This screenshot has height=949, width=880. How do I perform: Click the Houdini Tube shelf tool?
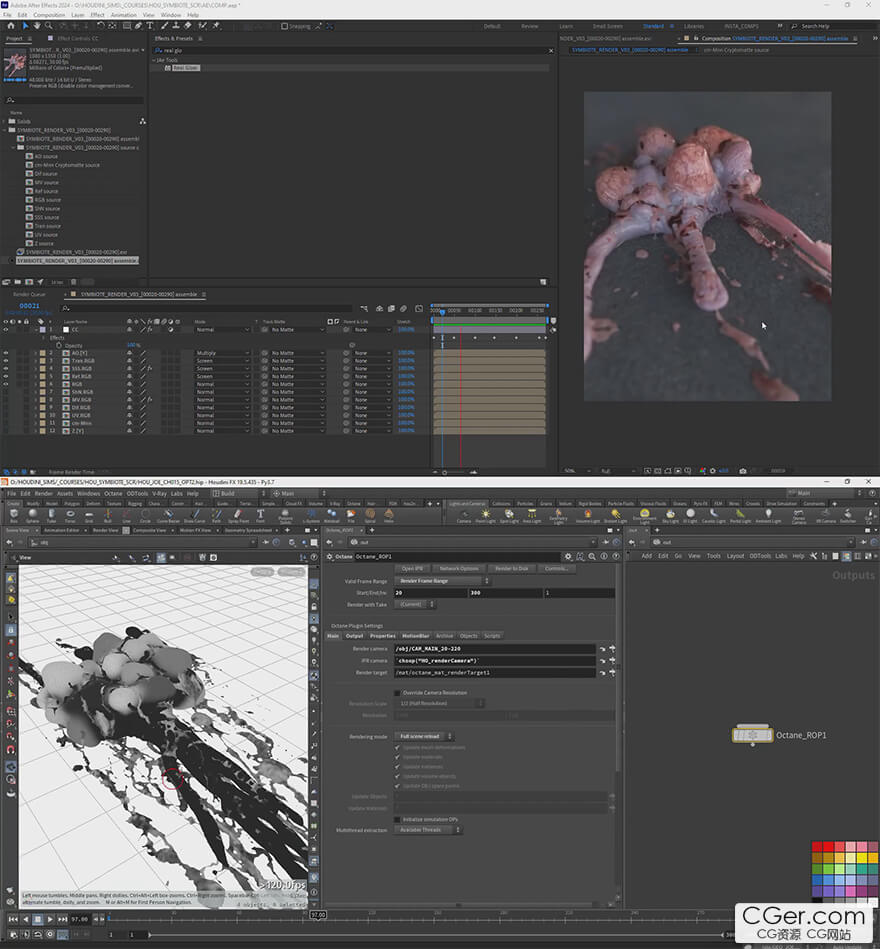pyautogui.click(x=51, y=516)
